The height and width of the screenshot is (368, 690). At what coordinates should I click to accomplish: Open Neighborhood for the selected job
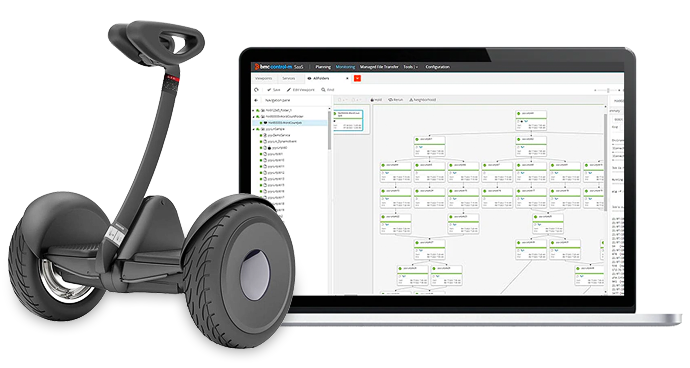point(423,100)
